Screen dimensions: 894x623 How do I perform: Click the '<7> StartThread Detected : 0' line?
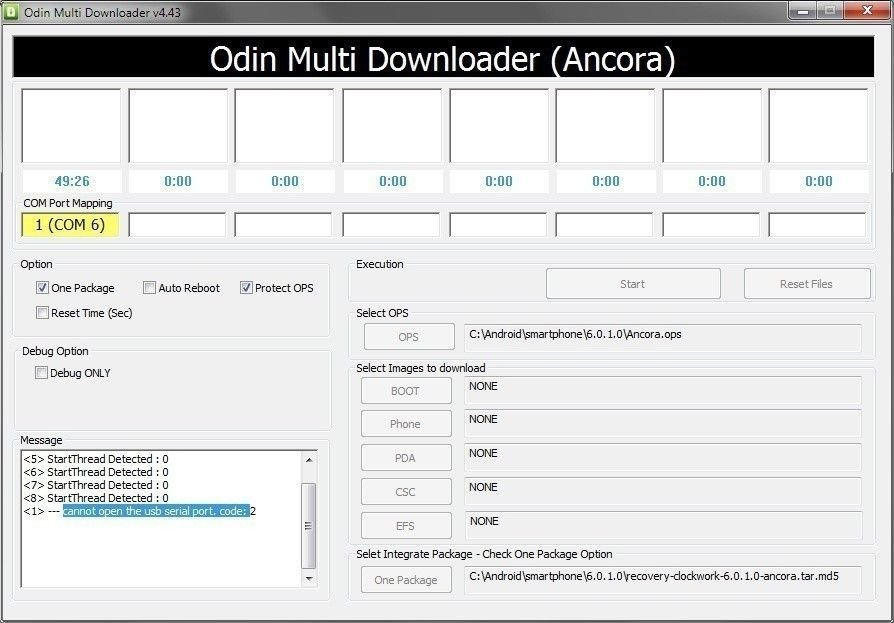pos(96,485)
